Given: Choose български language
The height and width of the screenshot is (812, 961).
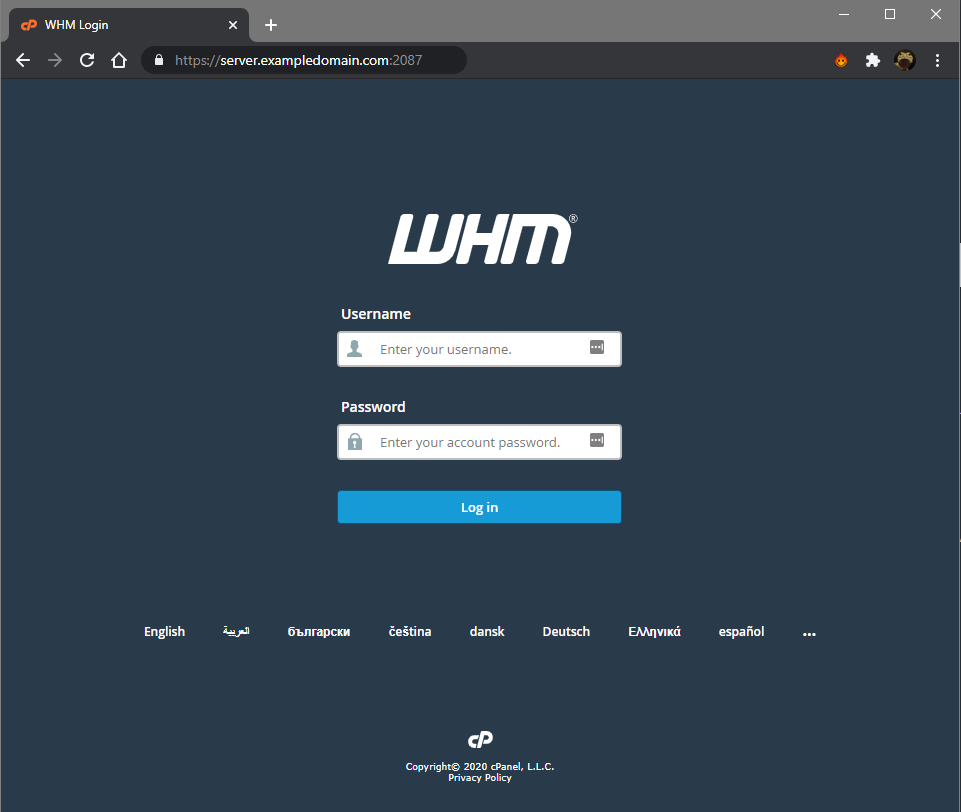Looking at the screenshot, I should (319, 631).
